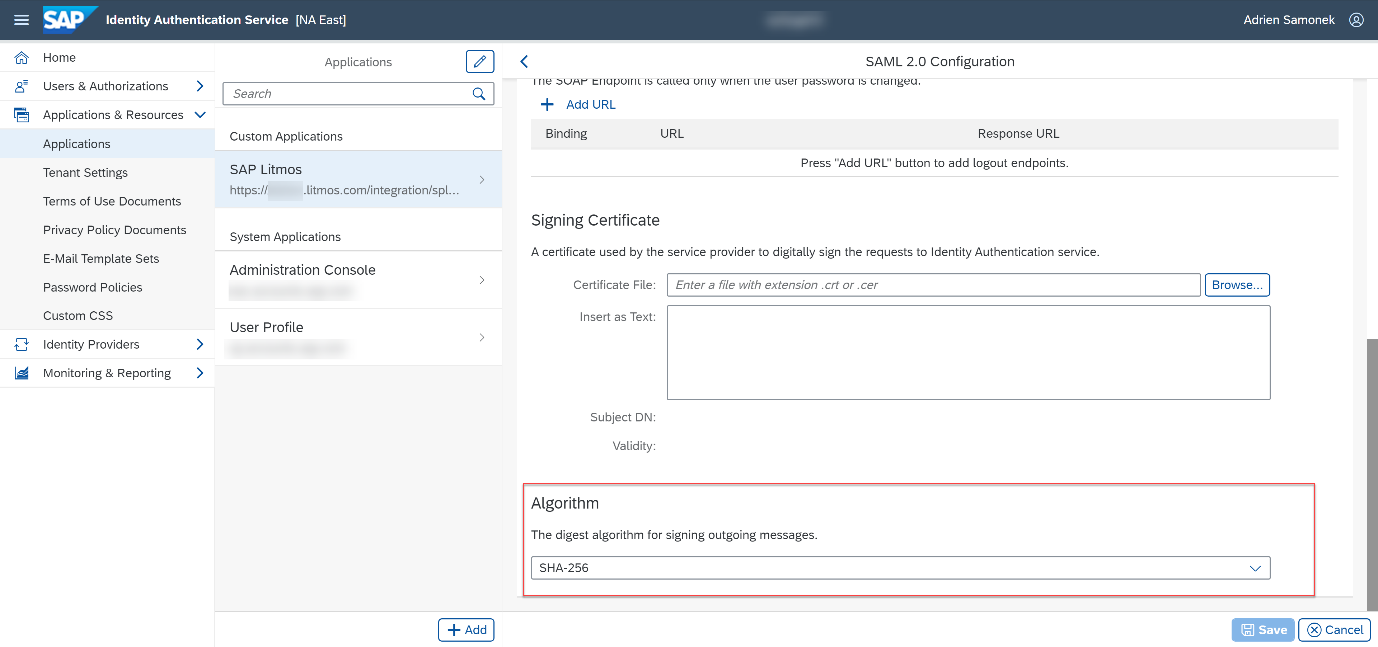Select the User Profile application
This screenshot has height=647, width=1378.
tap(358, 337)
